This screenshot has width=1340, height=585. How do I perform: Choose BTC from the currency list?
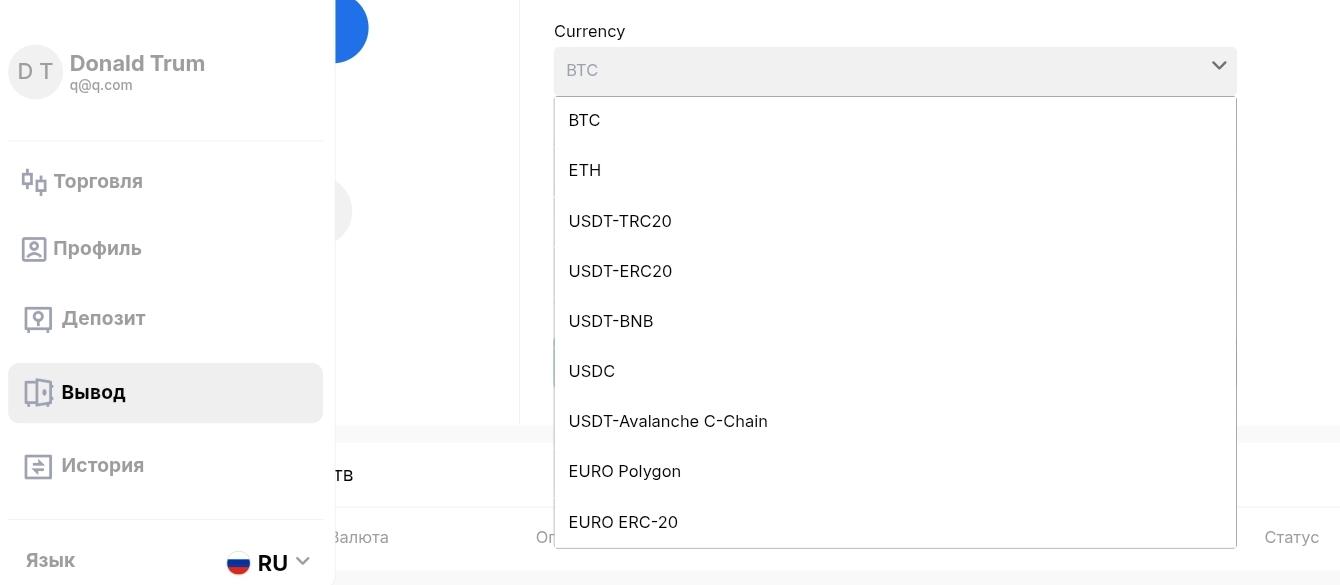[895, 120]
